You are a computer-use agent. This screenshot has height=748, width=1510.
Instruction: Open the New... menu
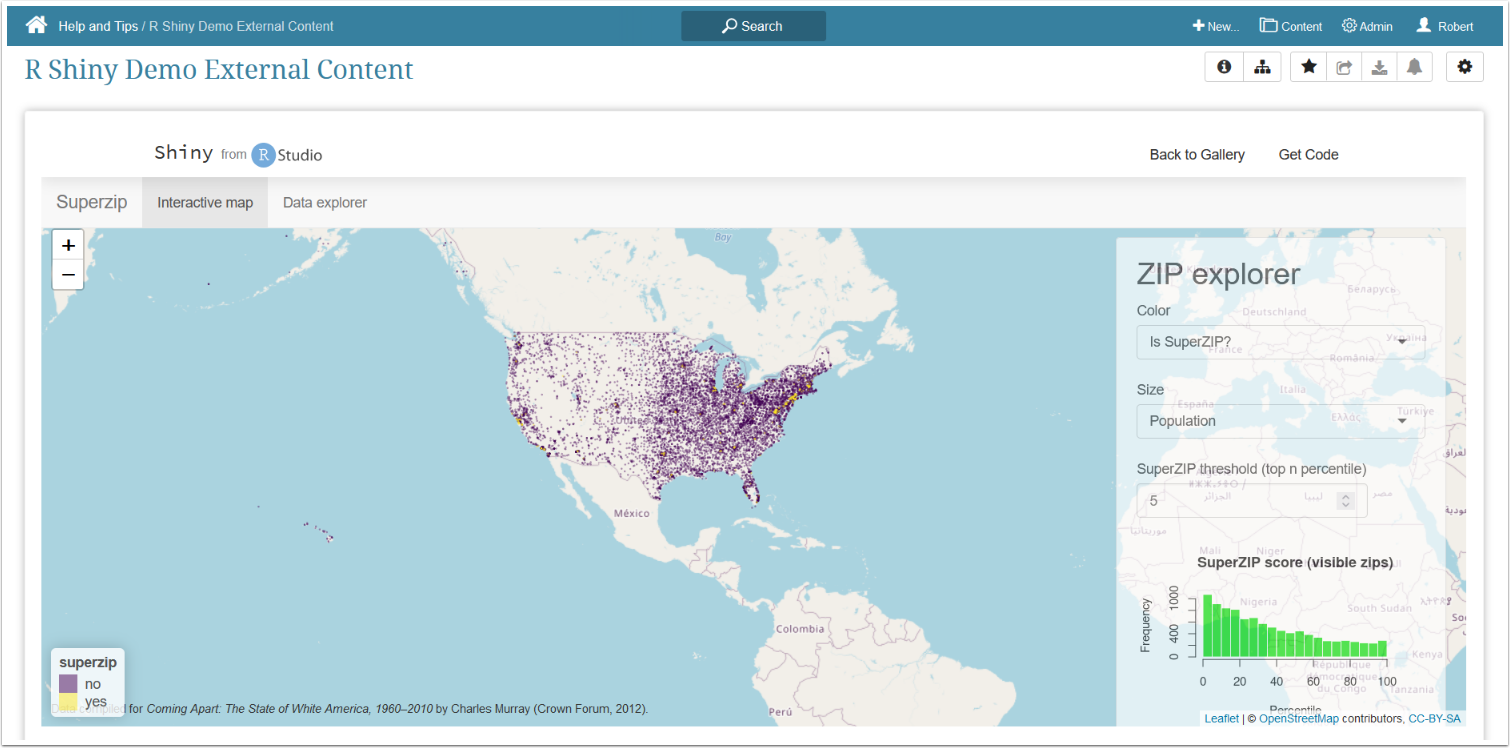1215,26
